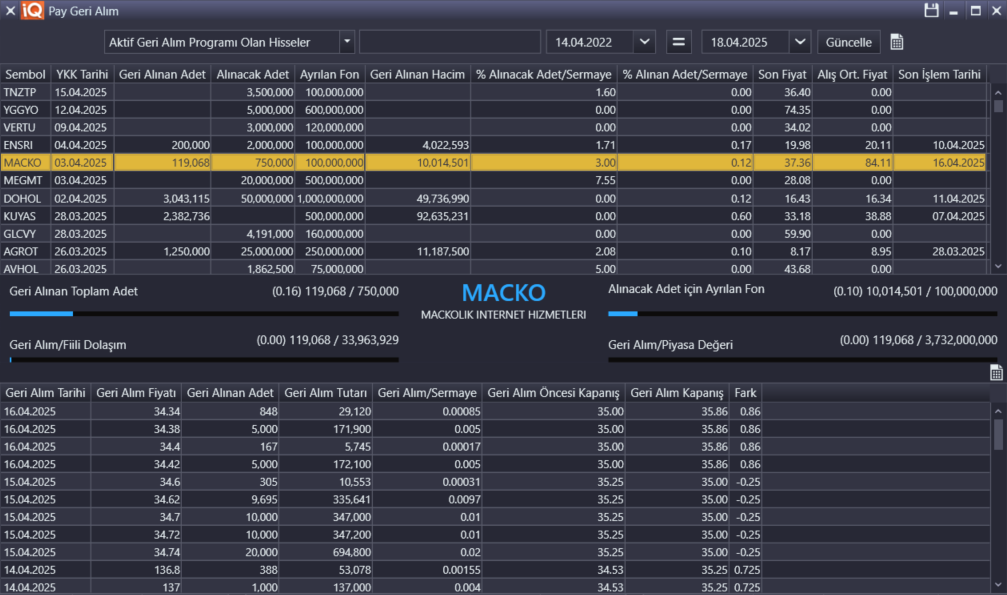Image resolution: width=1007 pixels, height=595 pixels.
Task: Select the highlighted MACKO row
Action: (493, 163)
